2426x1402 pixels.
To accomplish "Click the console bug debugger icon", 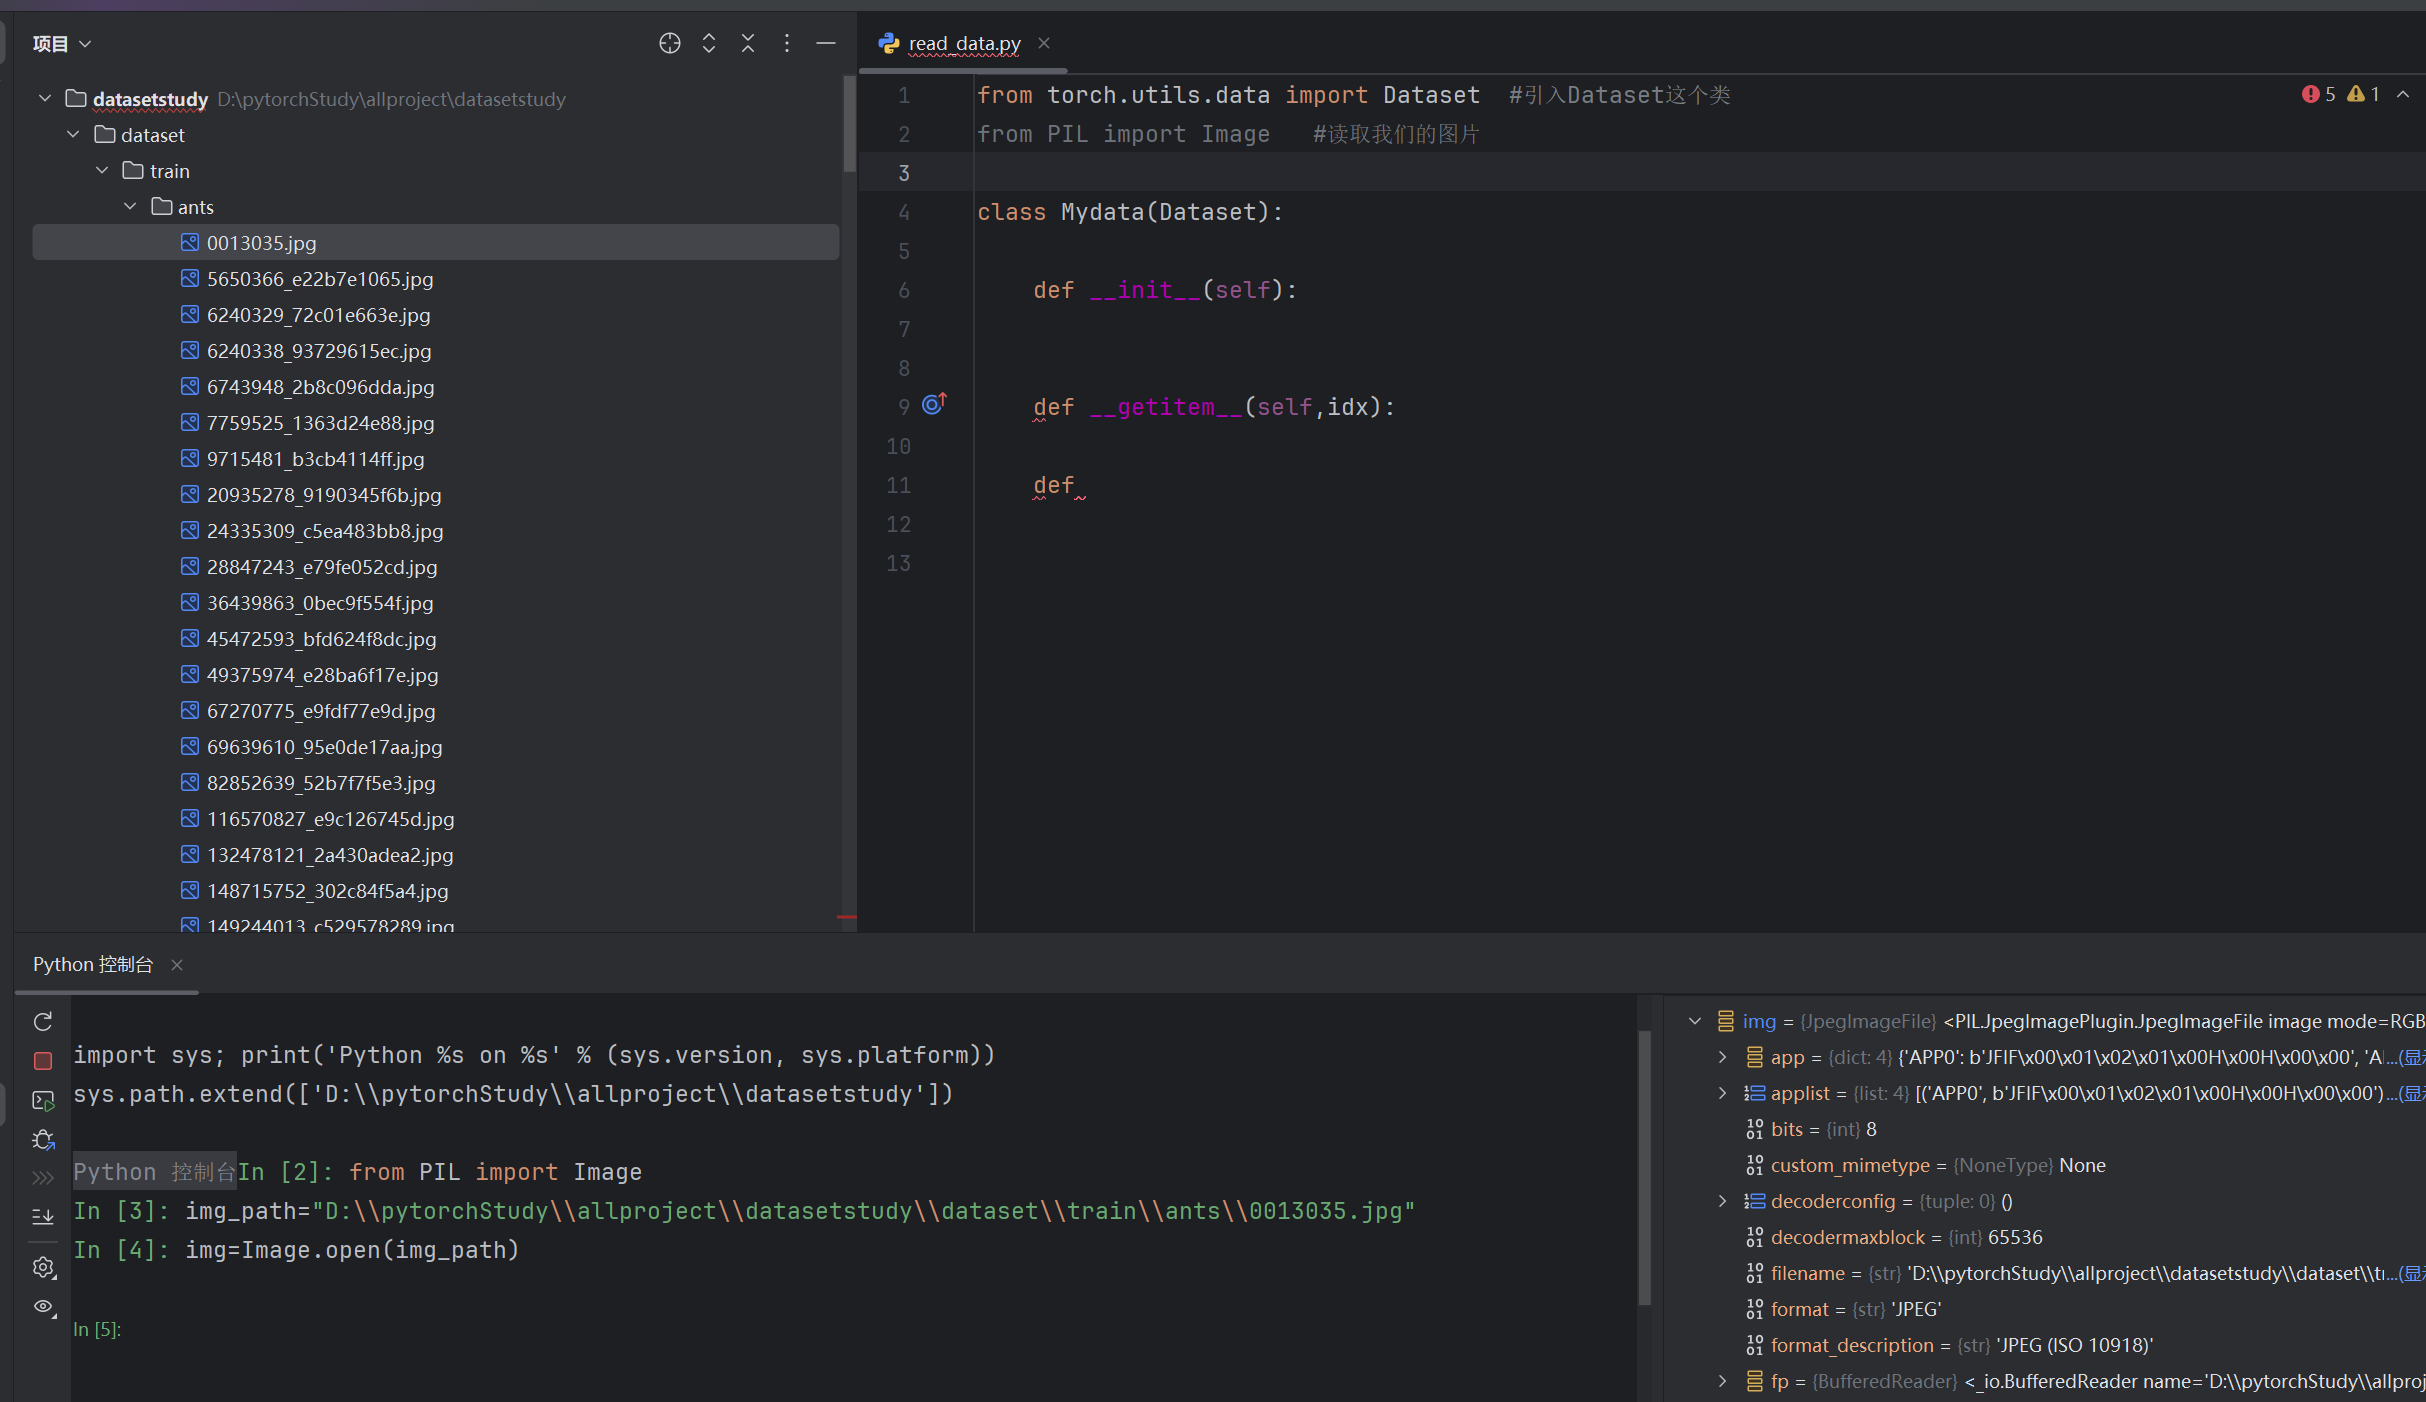I will pos(43,1139).
